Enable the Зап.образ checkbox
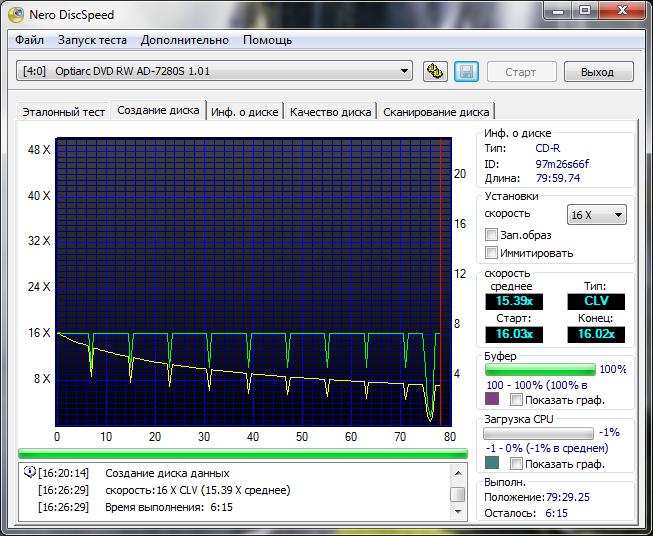The height and width of the screenshot is (536, 653). [x=491, y=234]
